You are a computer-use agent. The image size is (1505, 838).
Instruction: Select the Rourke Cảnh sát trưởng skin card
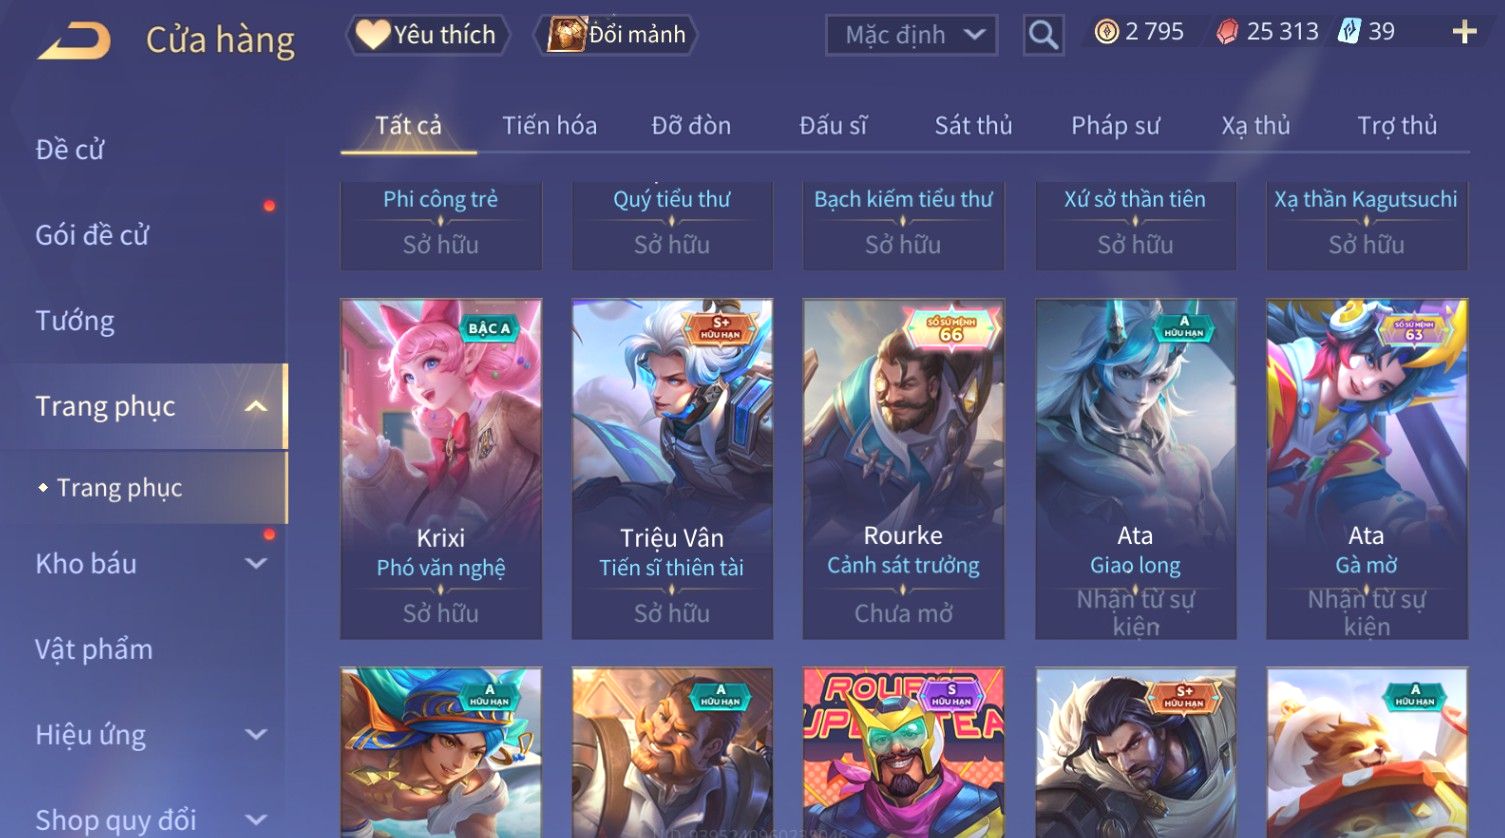(x=903, y=469)
